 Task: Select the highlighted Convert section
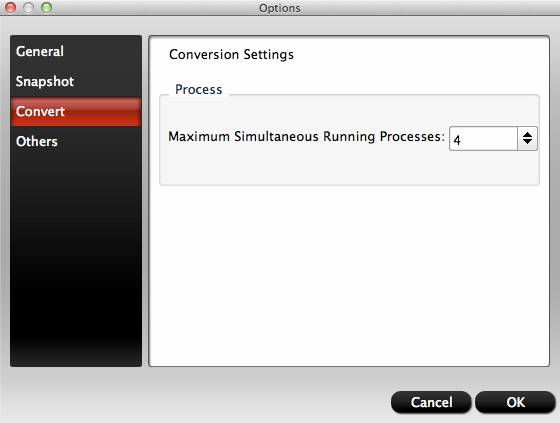coord(76,111)
